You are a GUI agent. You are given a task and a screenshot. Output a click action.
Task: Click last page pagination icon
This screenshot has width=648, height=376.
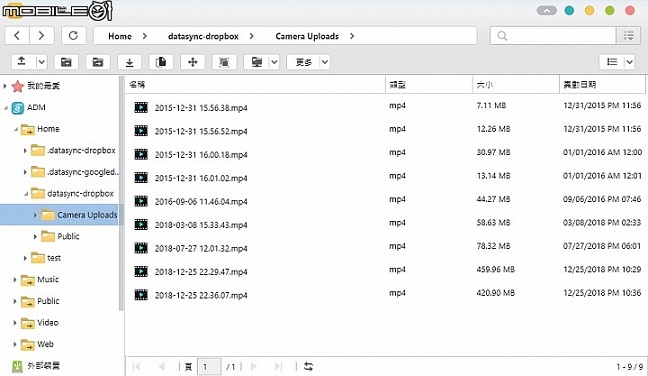click(279, 366)
